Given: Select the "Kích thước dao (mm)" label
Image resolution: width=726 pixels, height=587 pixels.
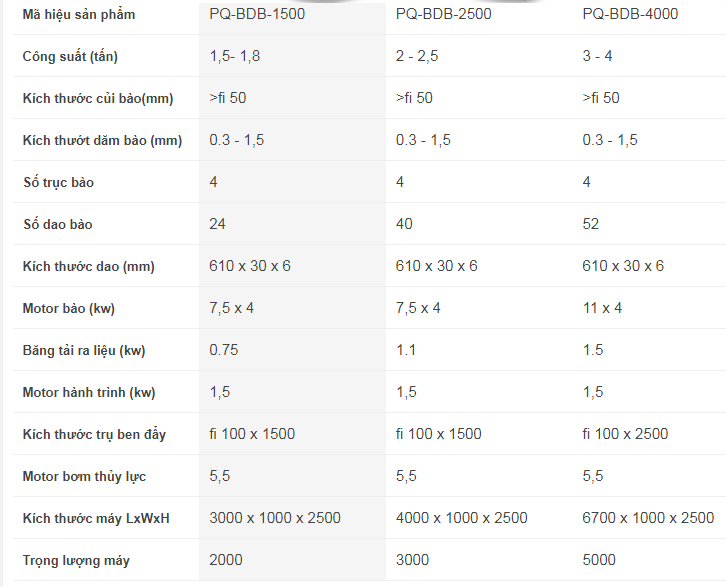Looking at the screenshot, I should click(x=89, y=267).
